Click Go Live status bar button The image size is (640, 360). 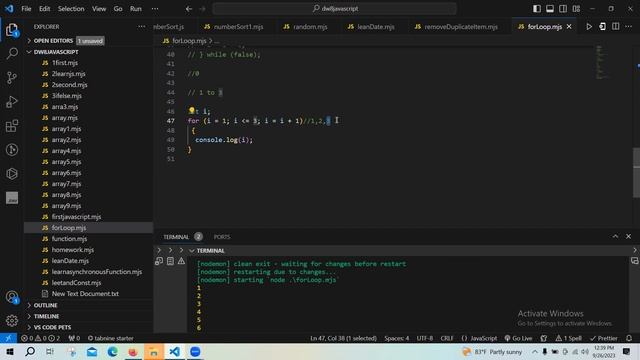(518, 338)
